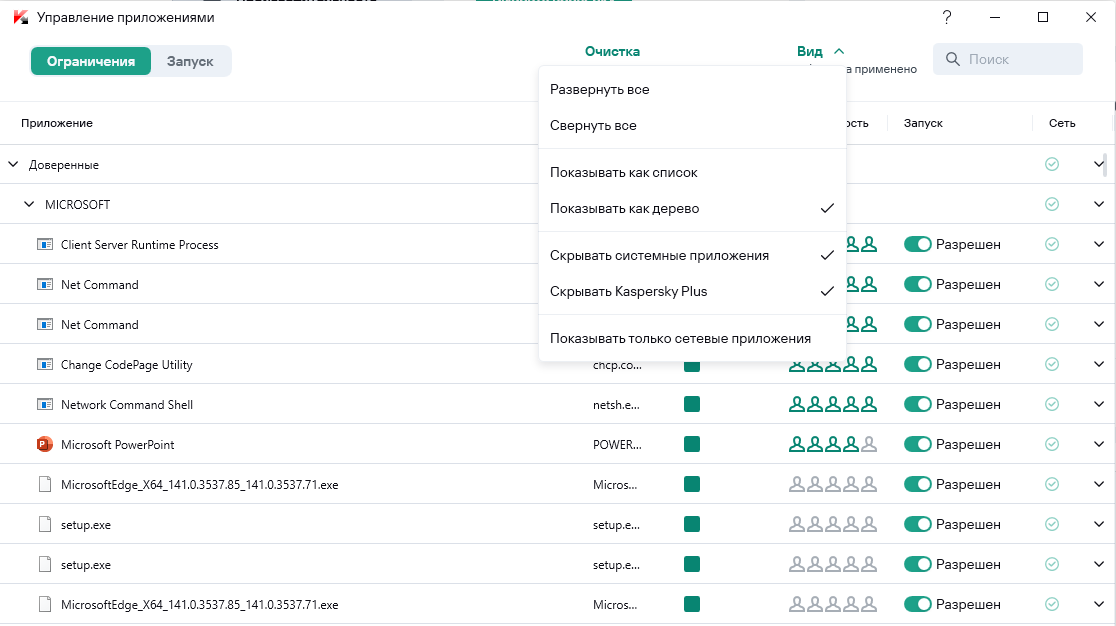Image resolution: width=1116 pixels, height=626 pixels.
Task: Click the Network Command Shell icon
Action: pos(44,405)
